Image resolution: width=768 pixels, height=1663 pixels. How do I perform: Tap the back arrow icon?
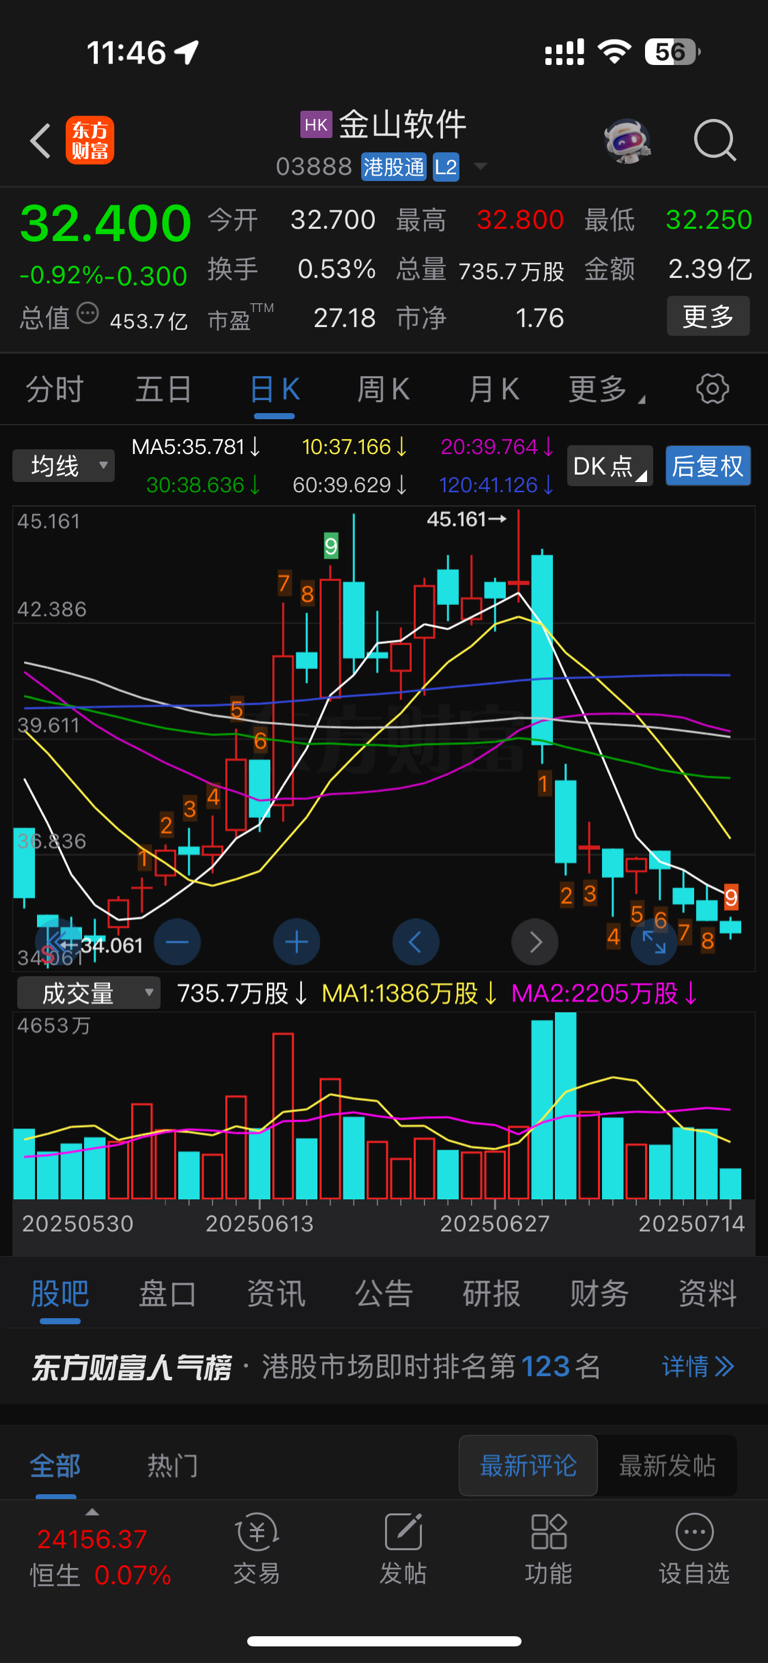[x=40, y=141]
